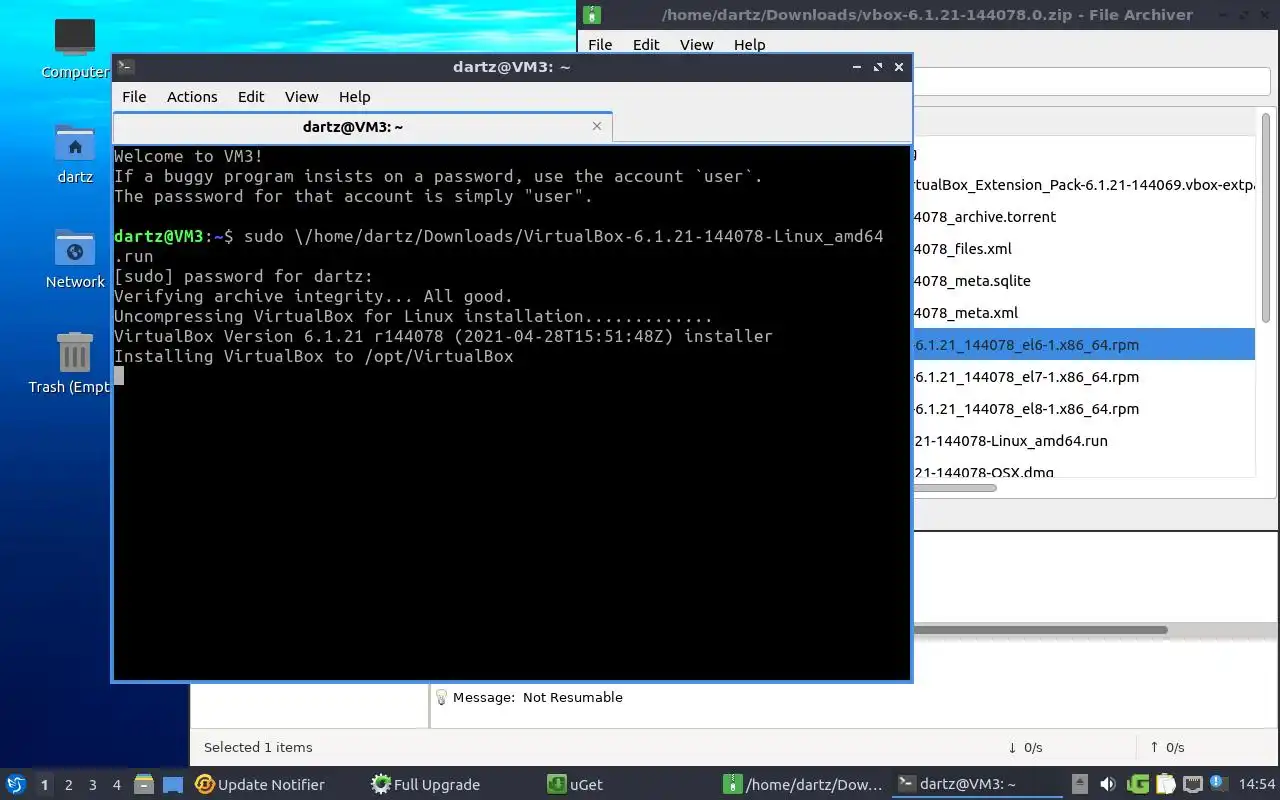The image size is (1280, 800).
Task: Open View menu in File Archiver window
Action: 696,45
